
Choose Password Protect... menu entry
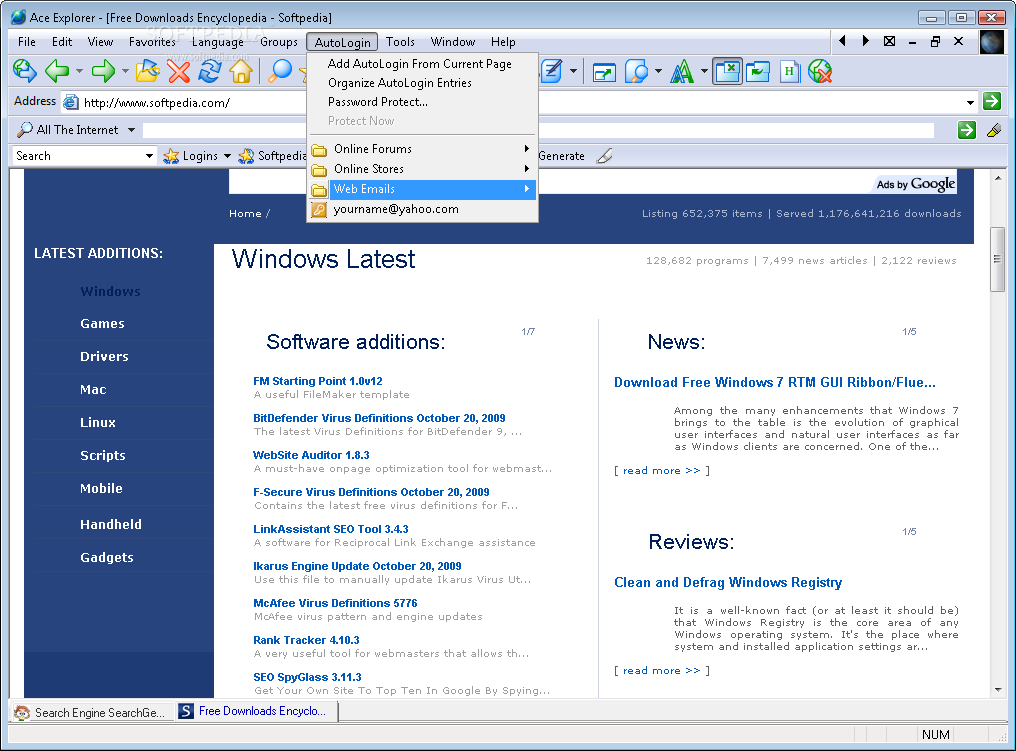378,102
